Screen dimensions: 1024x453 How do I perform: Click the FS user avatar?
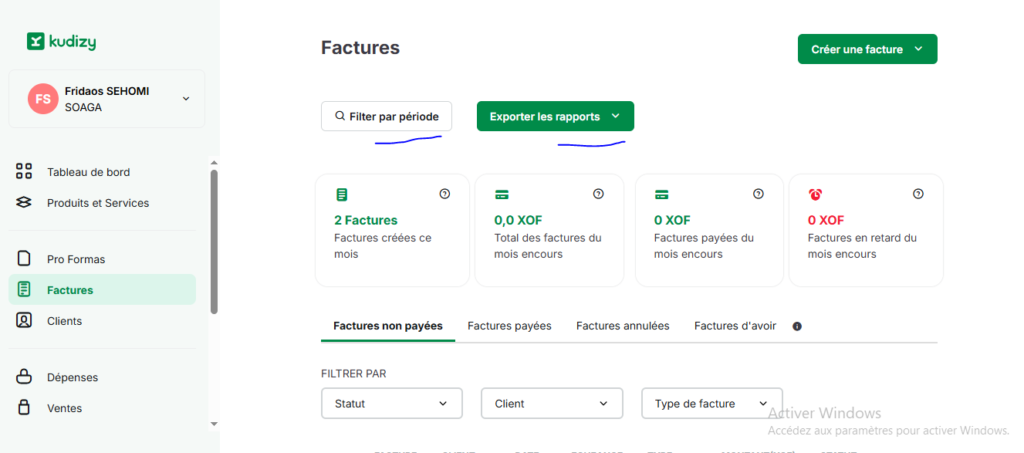coord(43,98)
